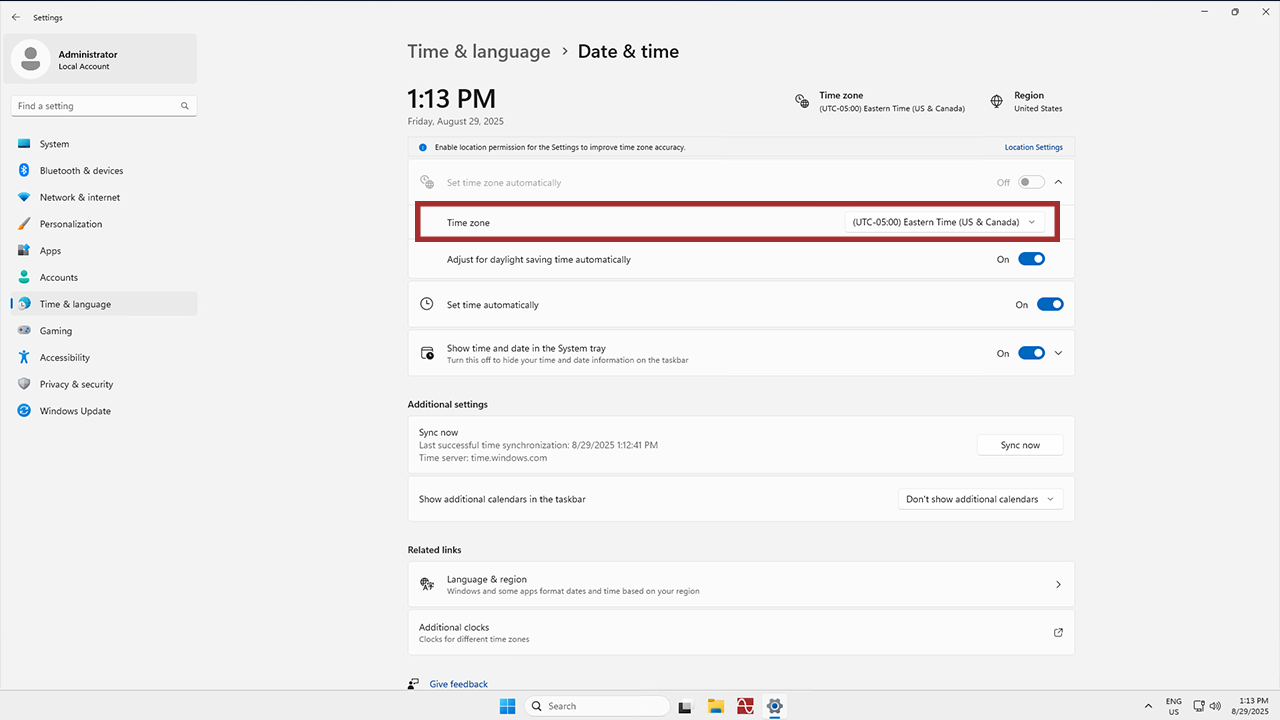Open the additional calendars dropdown

coord(980,499)
